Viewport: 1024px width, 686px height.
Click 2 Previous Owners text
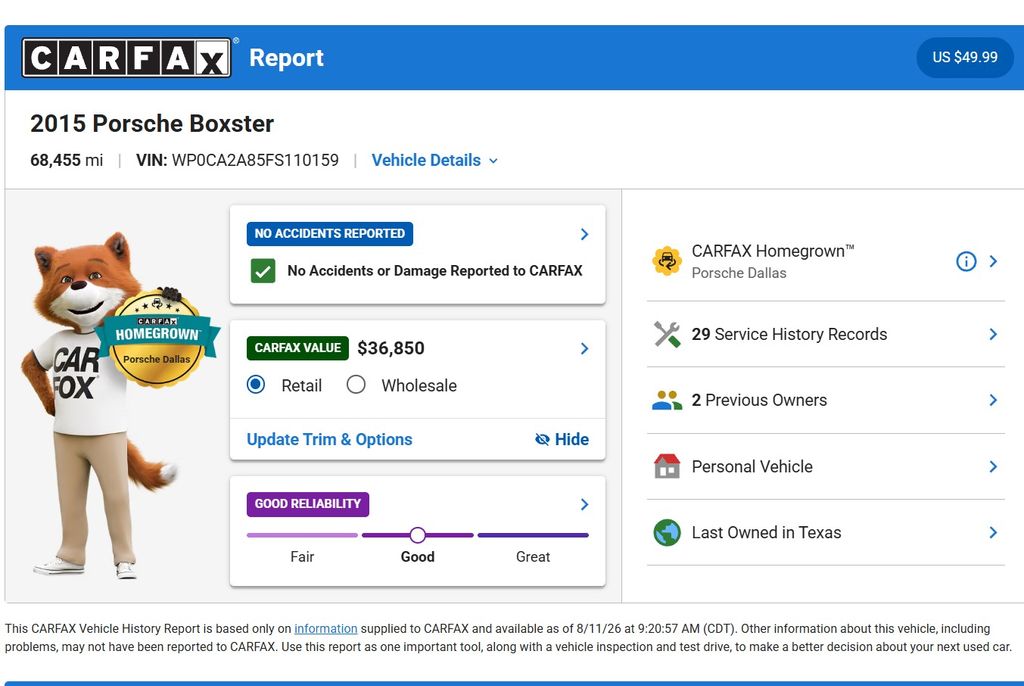(x=759, y=400)
